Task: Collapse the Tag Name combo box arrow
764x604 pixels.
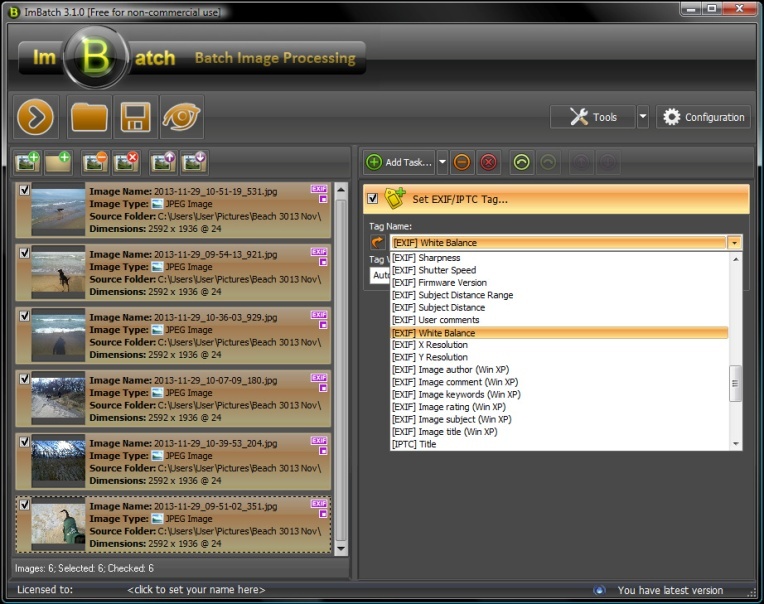Action: tap(735, 243)
